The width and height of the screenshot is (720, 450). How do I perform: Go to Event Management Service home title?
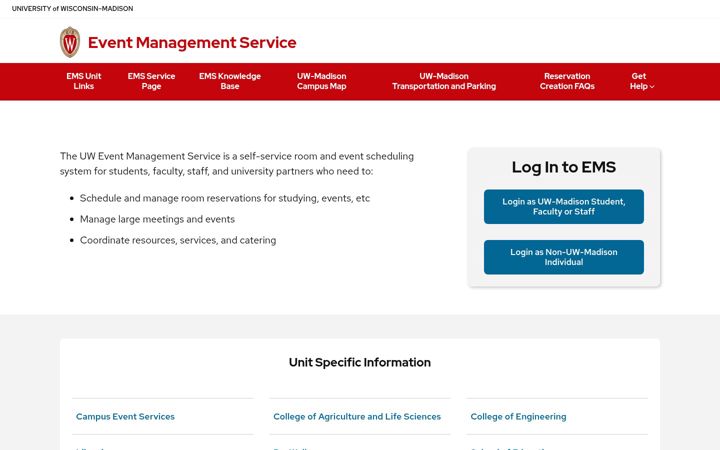[x=192, y=42]
